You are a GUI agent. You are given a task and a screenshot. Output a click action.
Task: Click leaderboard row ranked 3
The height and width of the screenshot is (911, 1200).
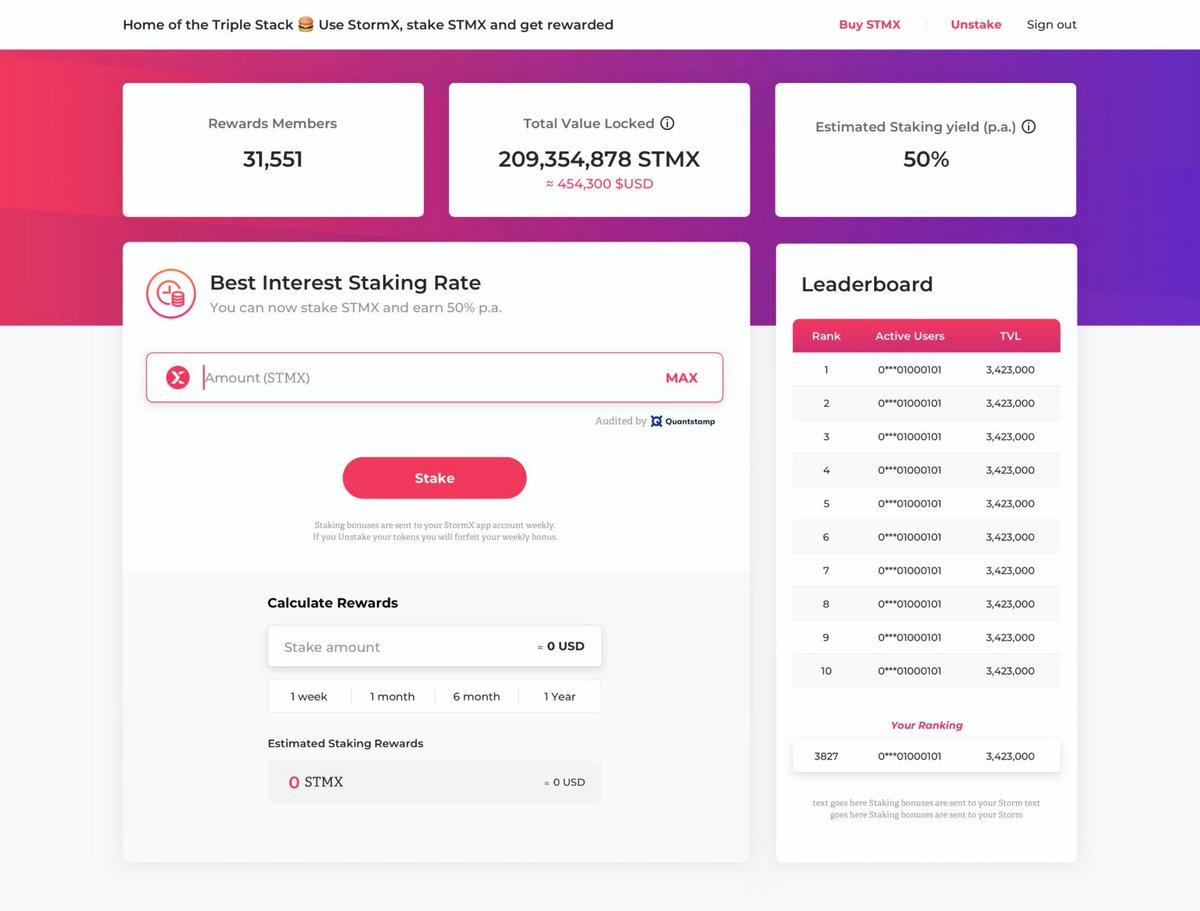(926, 437)
